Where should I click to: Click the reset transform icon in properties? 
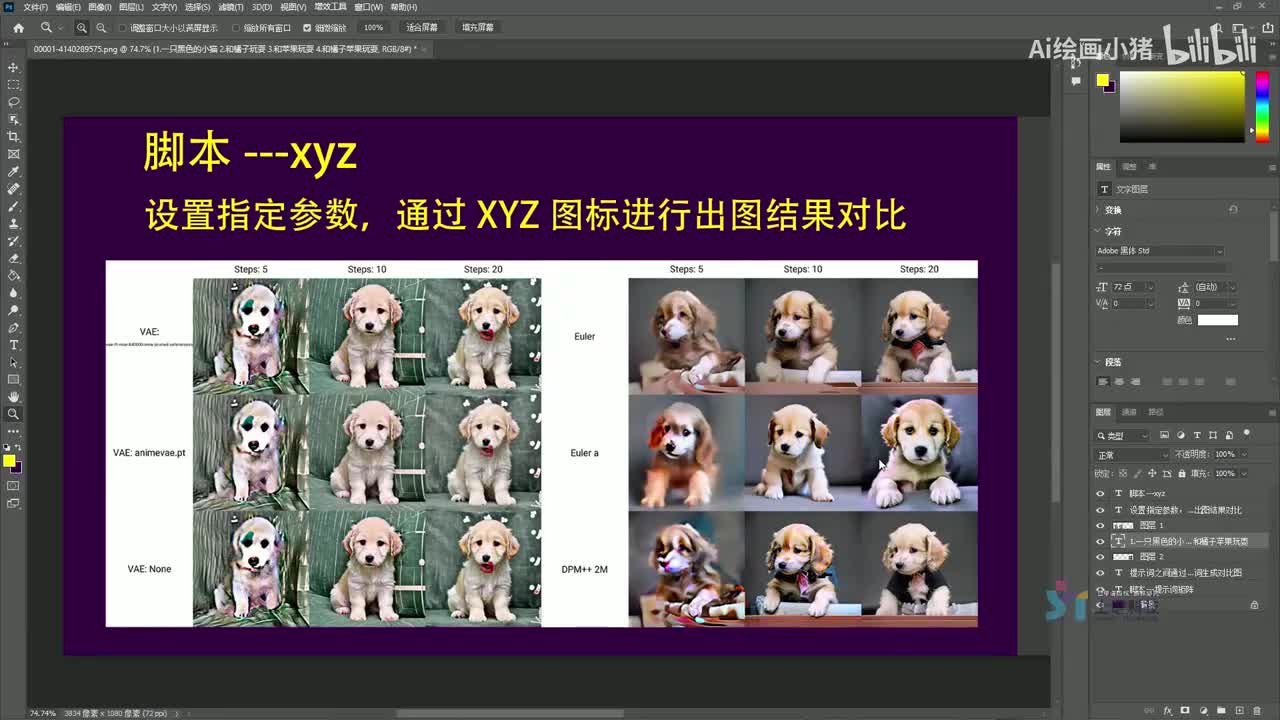coord(1233,210)
